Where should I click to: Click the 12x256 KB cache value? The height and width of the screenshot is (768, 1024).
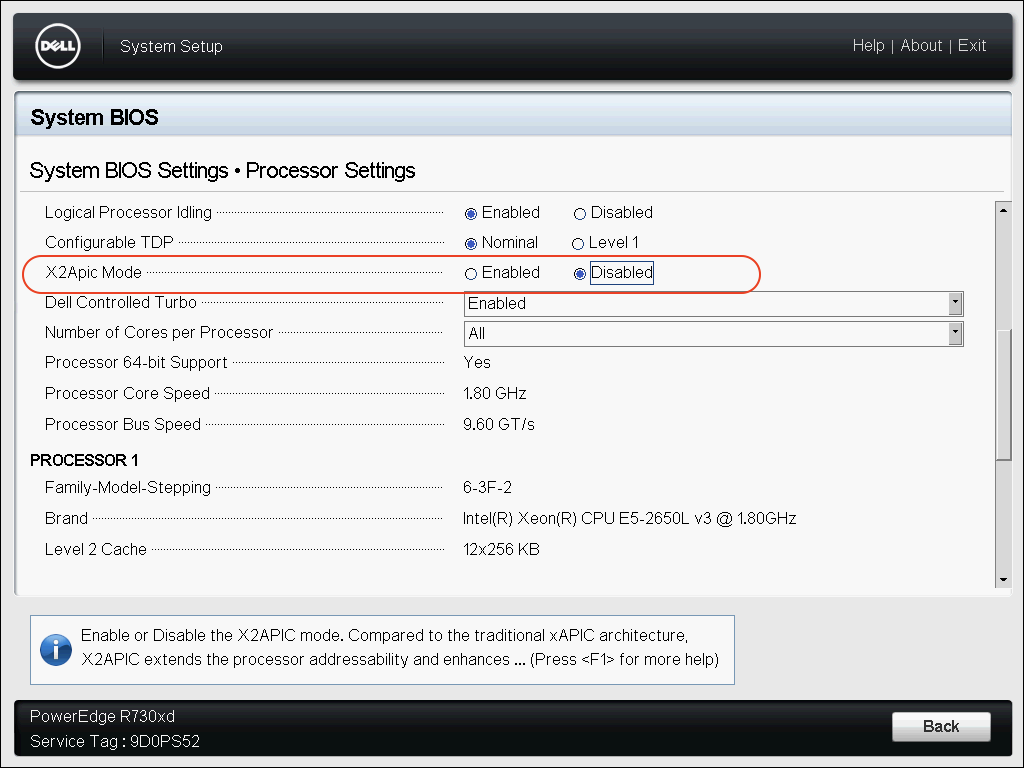click(502, 549)
